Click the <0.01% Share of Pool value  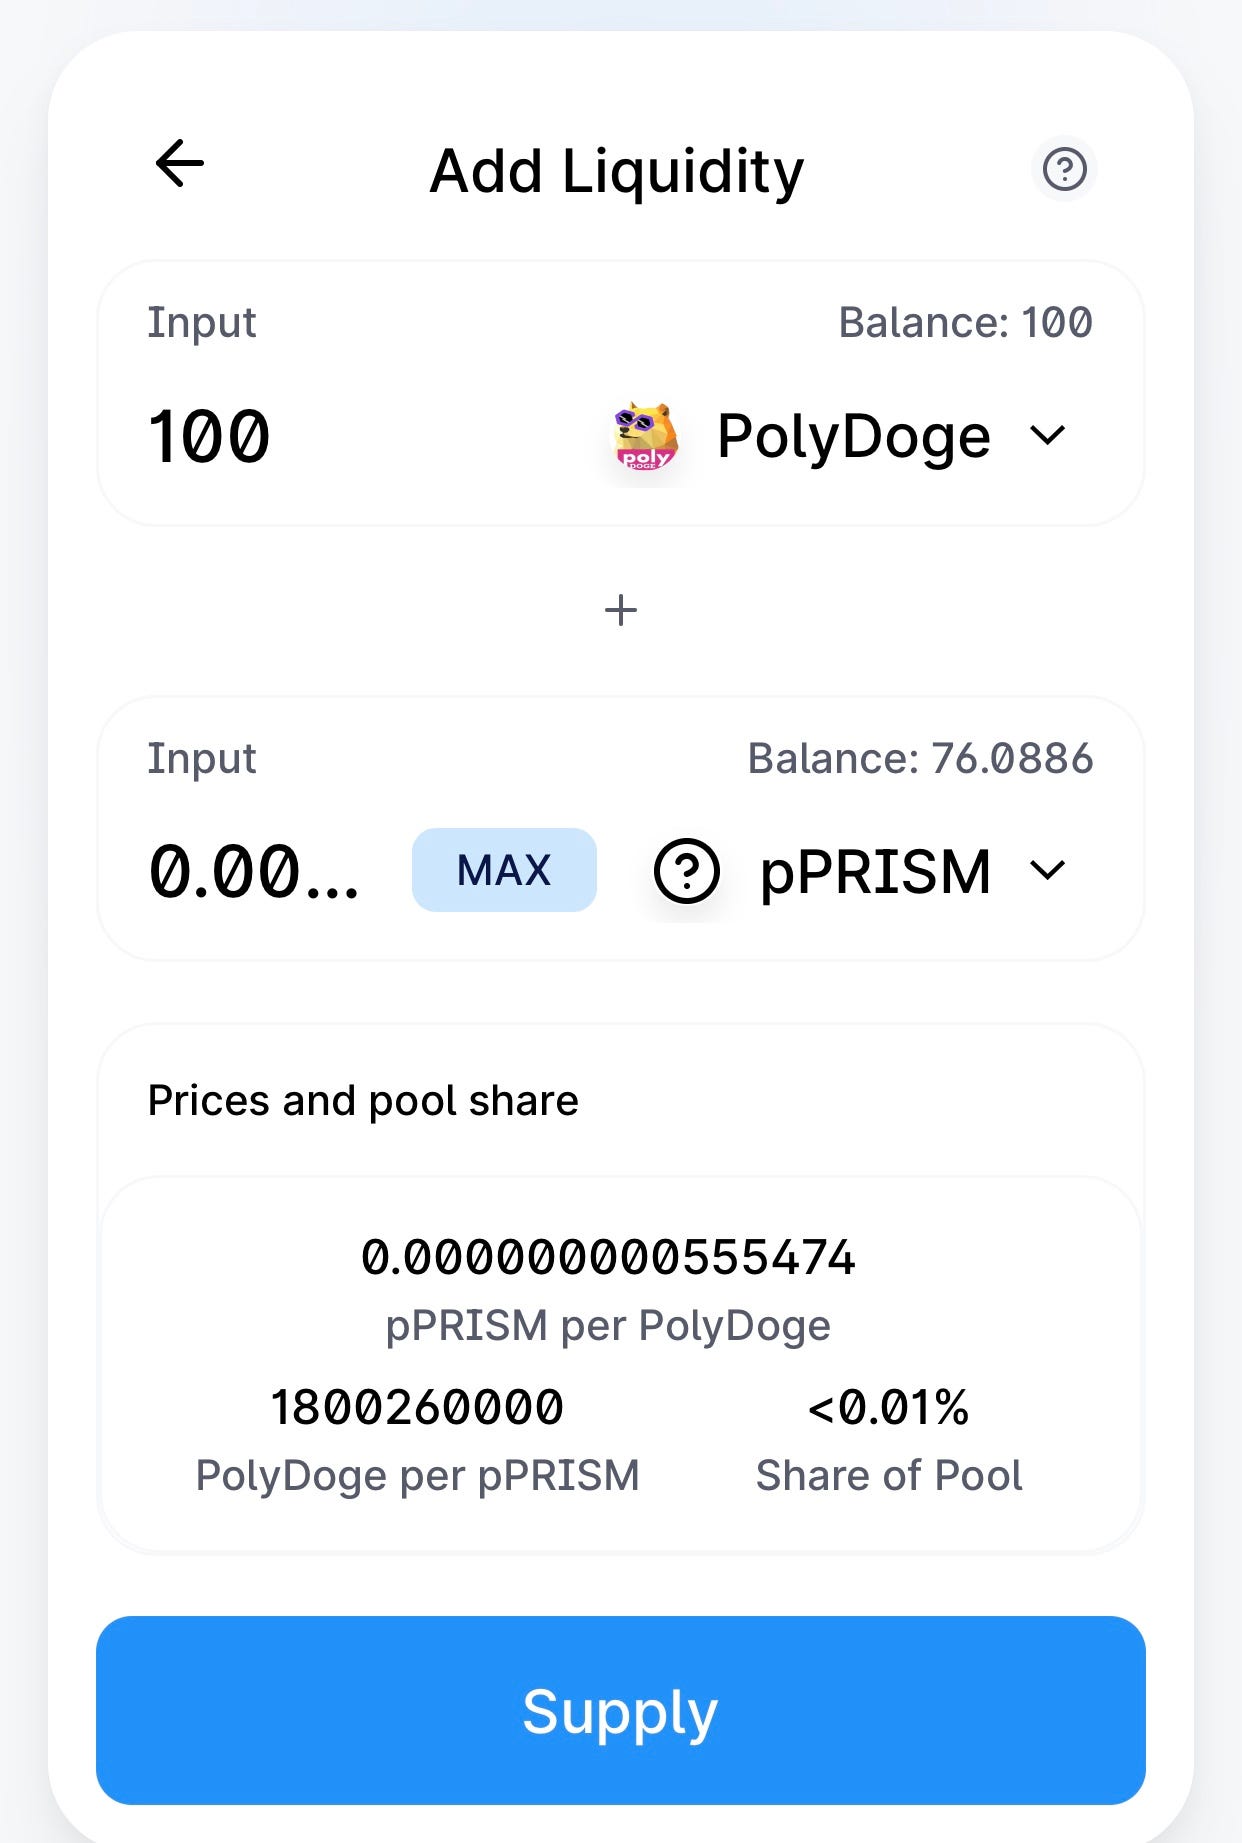point(888,1407)
